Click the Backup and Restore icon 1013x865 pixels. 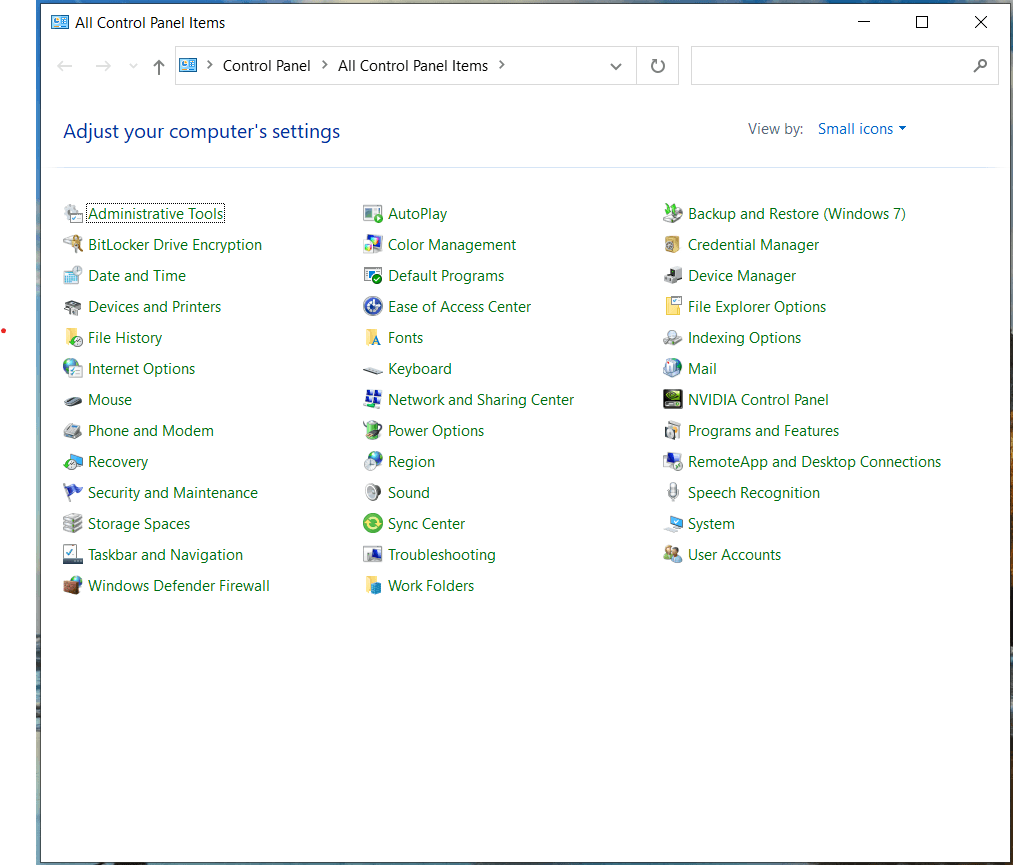pyautogui.click(x=673, y=214)
